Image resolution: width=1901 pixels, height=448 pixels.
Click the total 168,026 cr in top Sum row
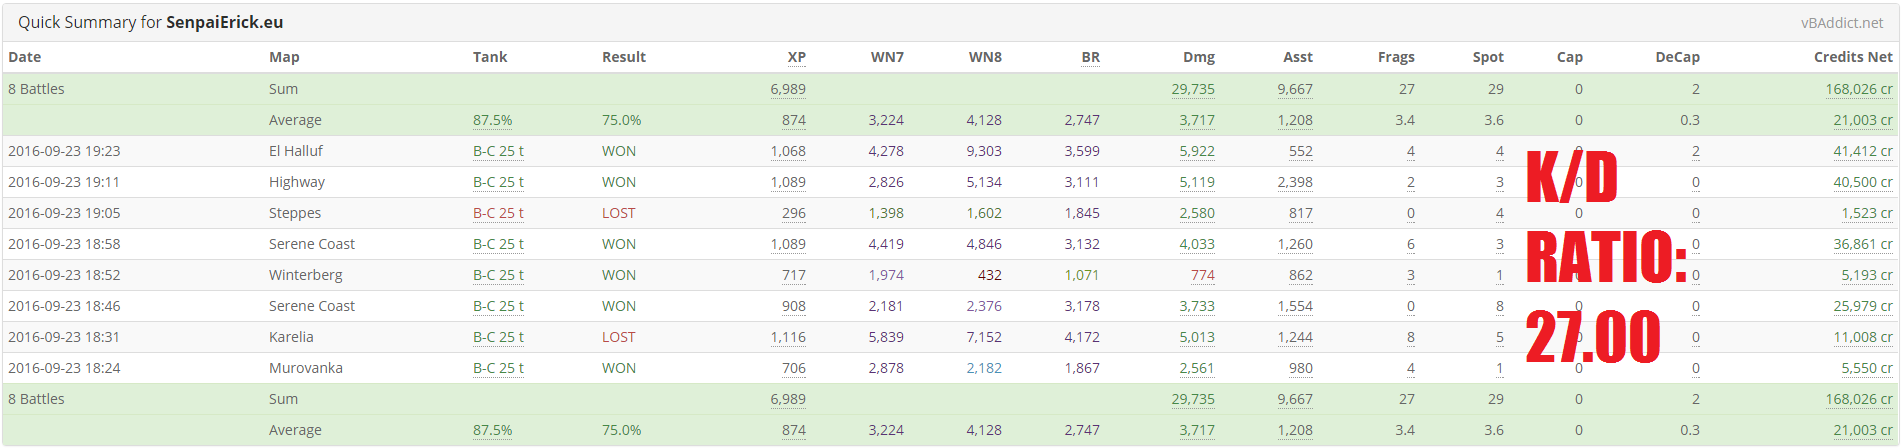(x=1858, y=89)
